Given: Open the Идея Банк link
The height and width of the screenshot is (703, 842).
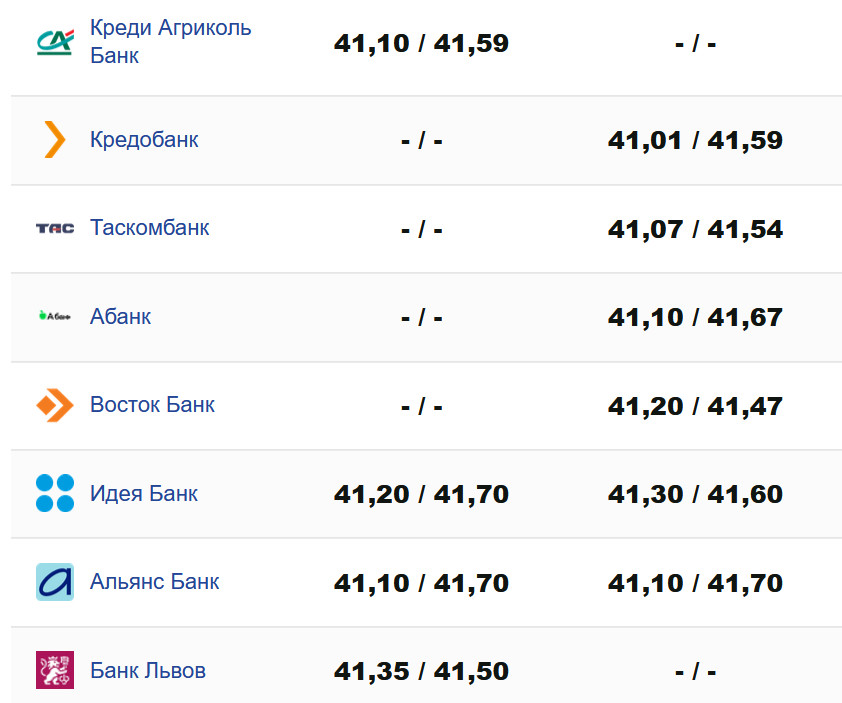Looking at the screenshot, I should point(144,493).
